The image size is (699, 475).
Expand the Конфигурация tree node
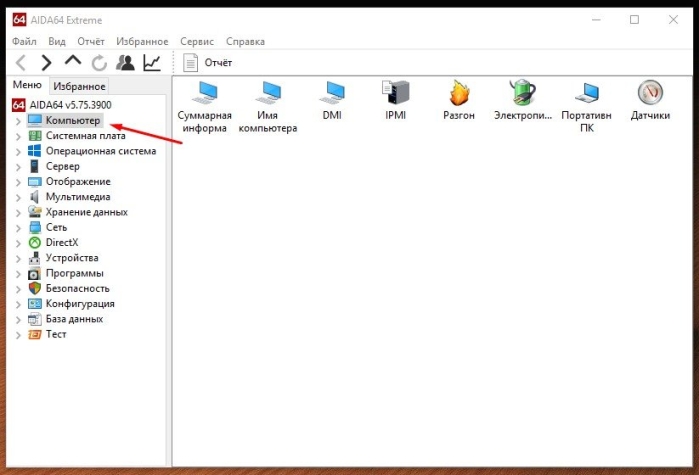coord(18,304)
